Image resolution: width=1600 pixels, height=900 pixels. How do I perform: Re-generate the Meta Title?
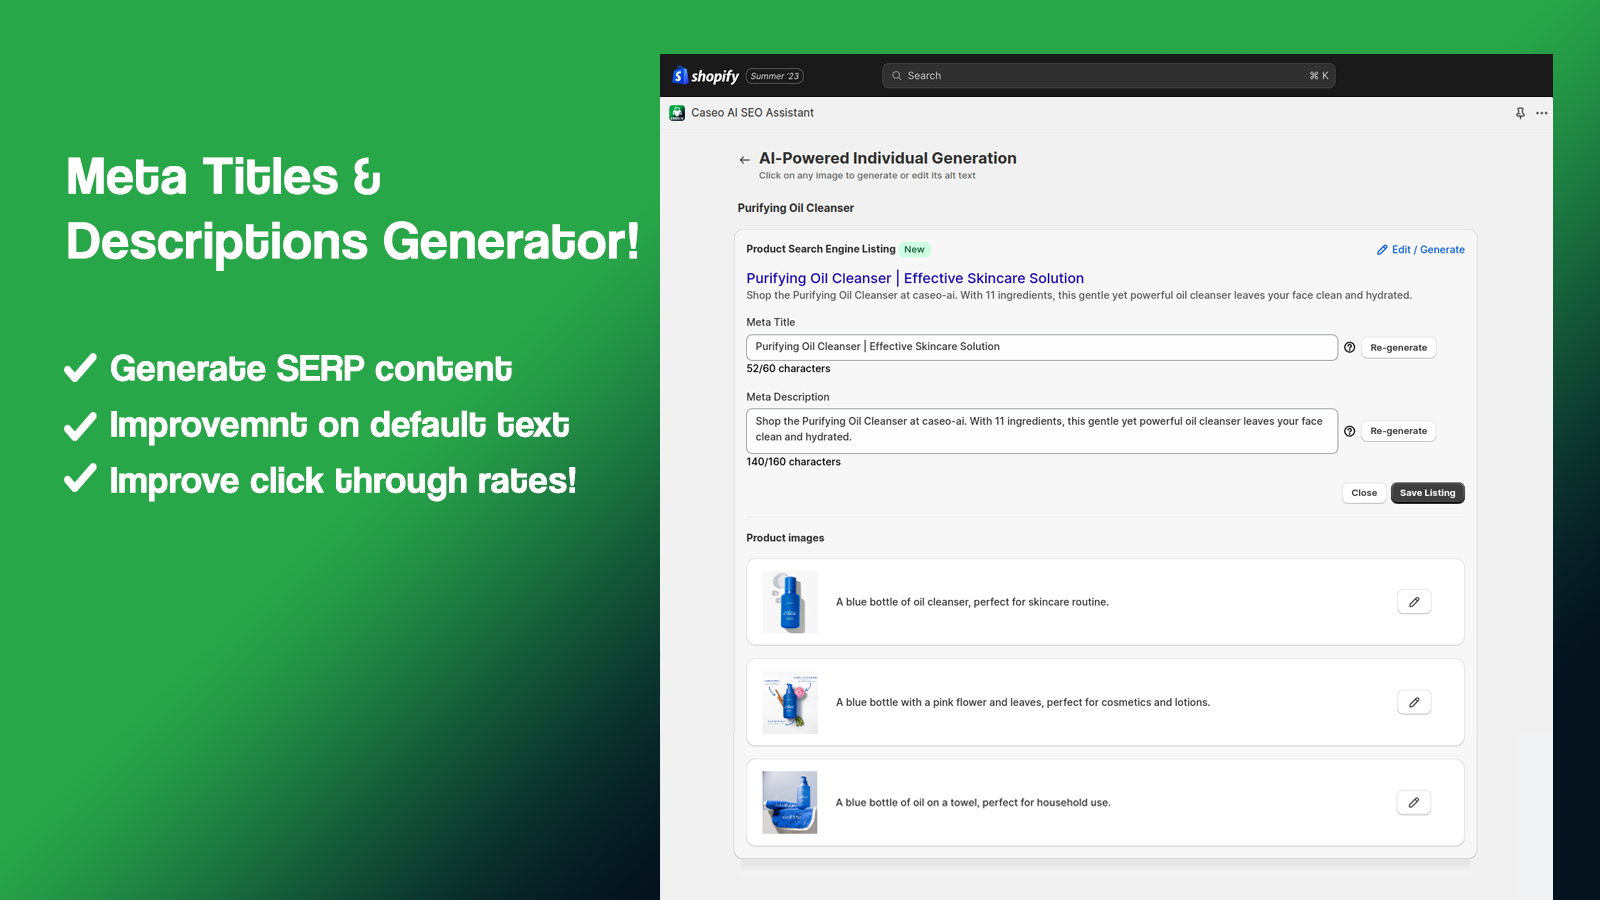pyautogui.click(x=1398, y=347)
